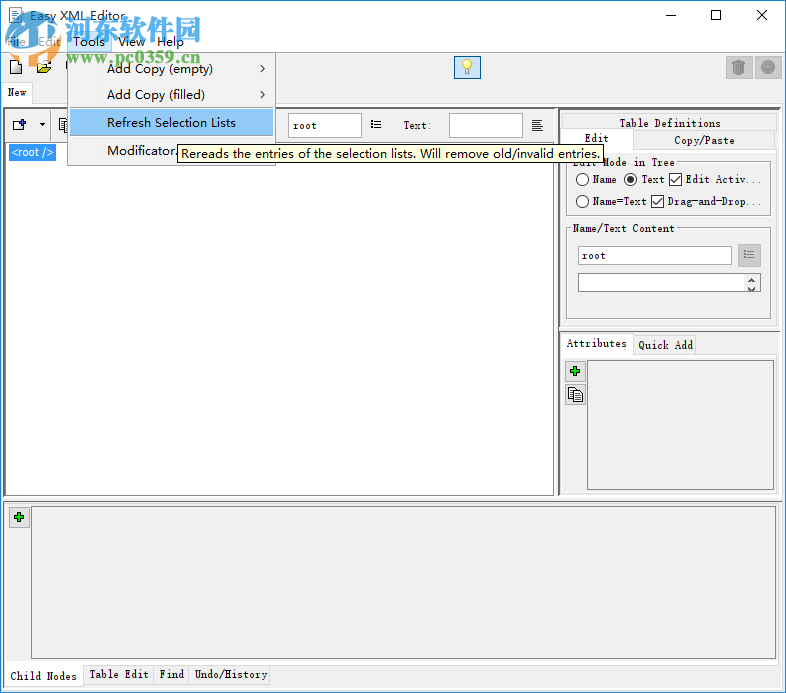Click the round minus remove icon
786x693 pixels.
pos(768,67)
